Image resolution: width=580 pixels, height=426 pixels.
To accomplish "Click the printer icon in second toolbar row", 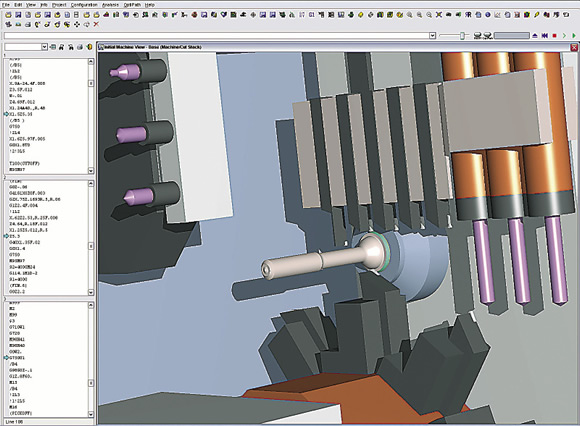I will [x=28, y=24].
